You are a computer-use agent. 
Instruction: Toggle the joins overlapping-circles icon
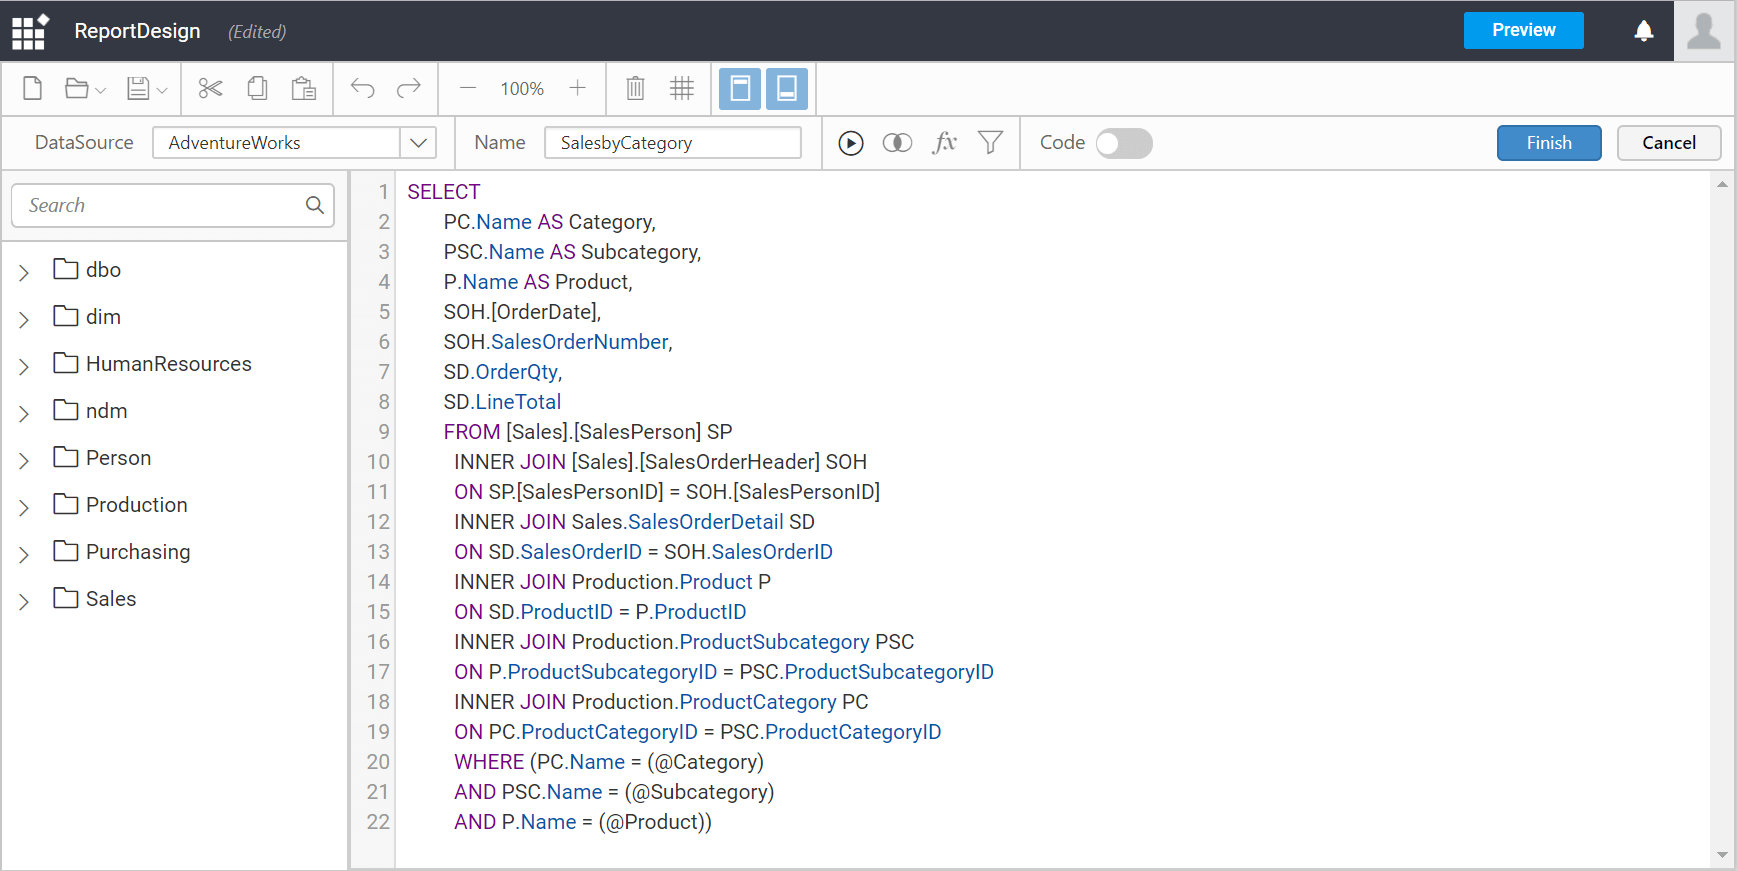coord(897,143)
